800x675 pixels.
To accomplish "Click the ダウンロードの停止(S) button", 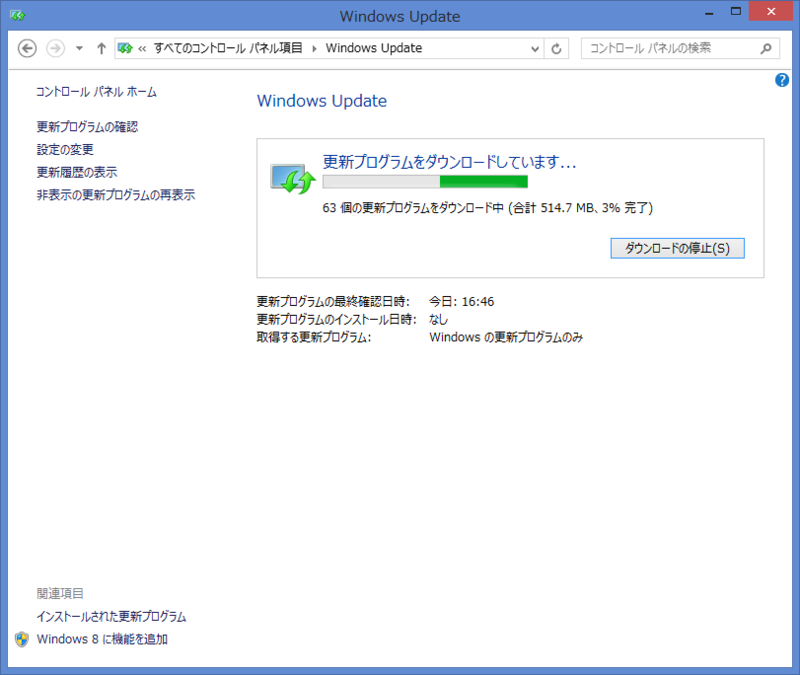I will pyautogui.click(x=677, y=248).
